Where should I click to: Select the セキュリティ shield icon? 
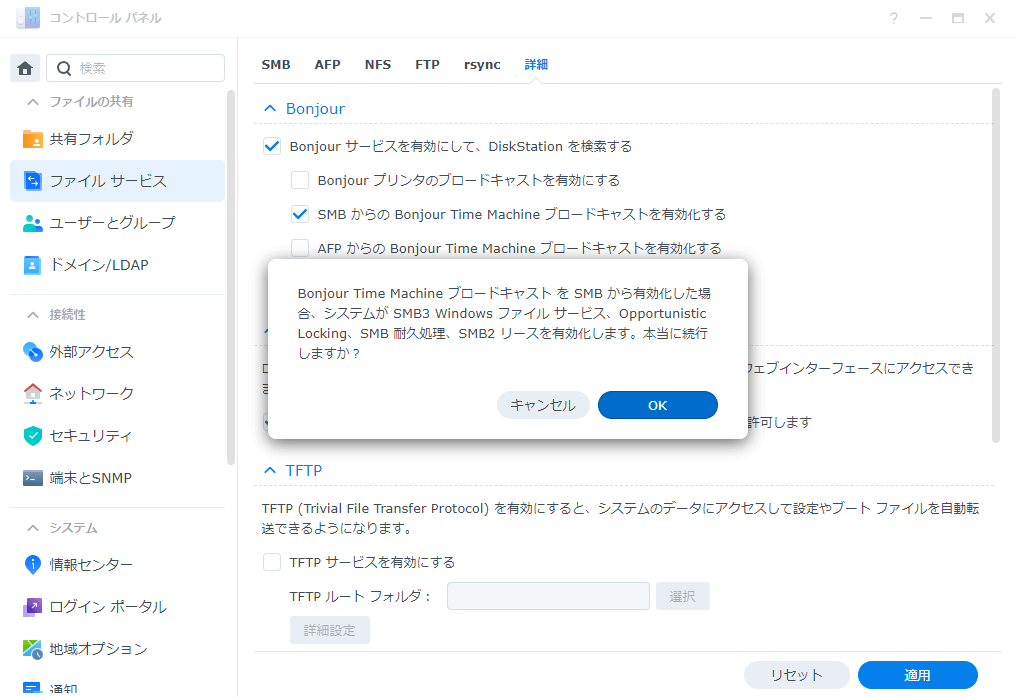(x=33, y=436)
